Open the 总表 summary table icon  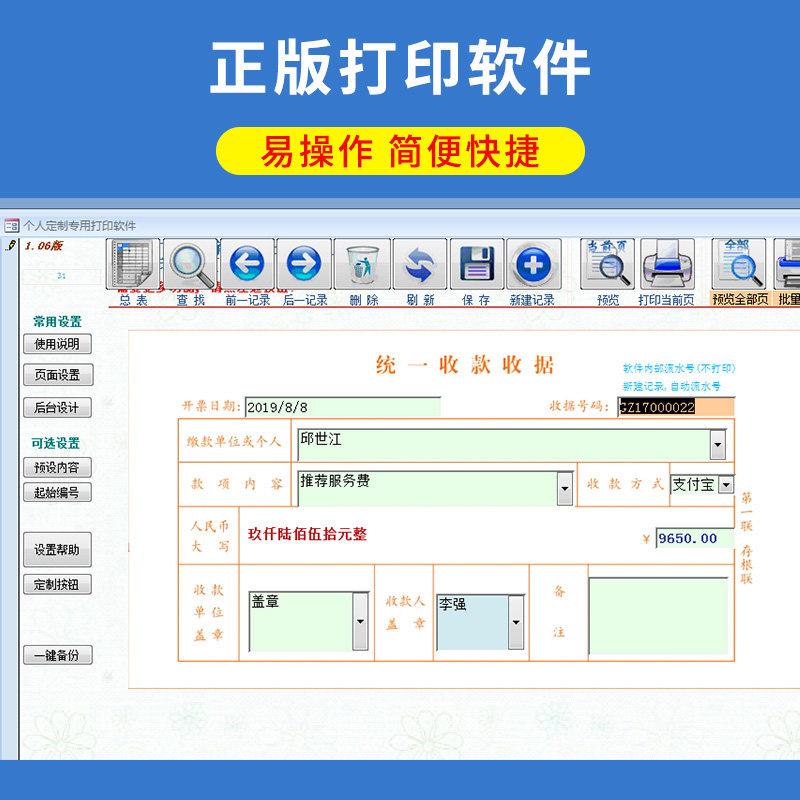(133, 264)
